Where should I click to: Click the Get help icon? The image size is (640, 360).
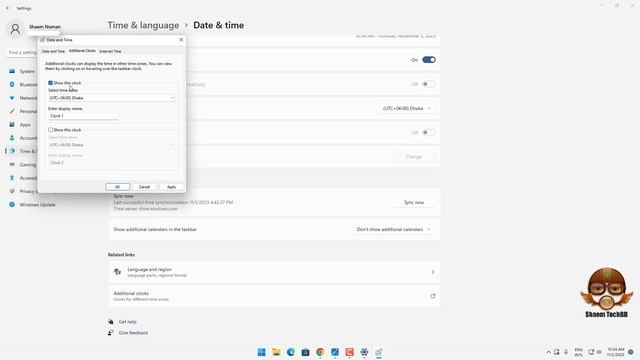coord(111,322)
